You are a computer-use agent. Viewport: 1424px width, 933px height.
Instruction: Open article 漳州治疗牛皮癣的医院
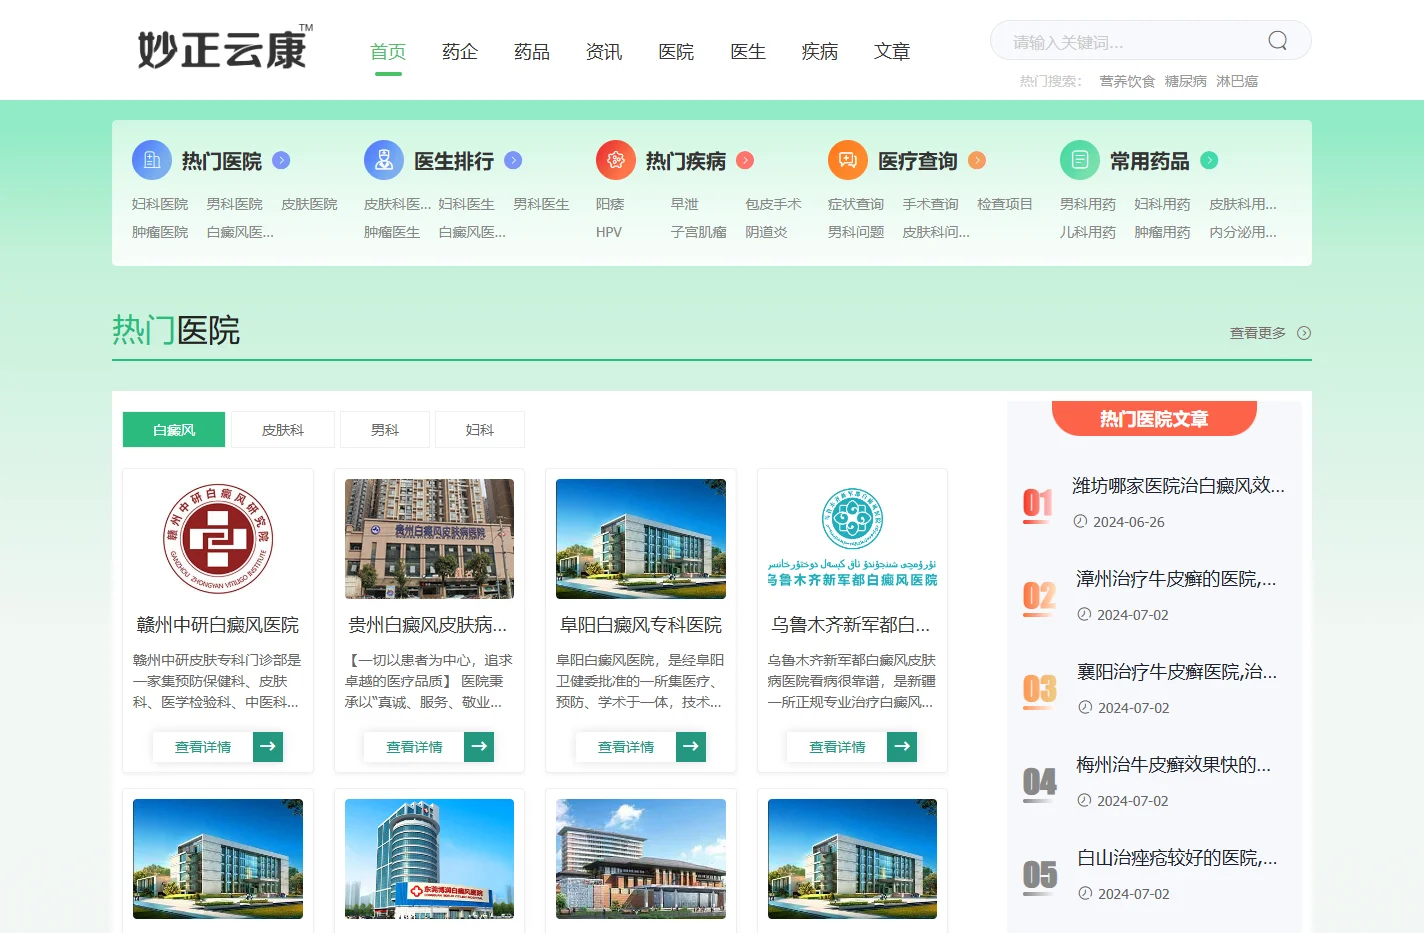[1176, 579]
